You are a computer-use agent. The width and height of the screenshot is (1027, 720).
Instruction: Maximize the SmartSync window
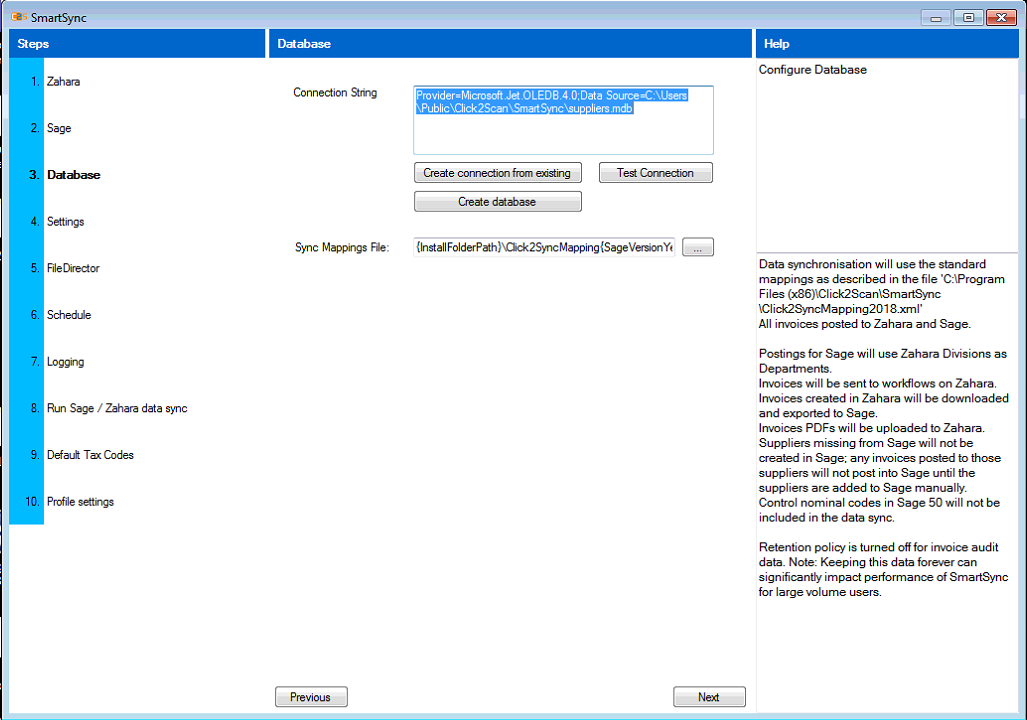coord(968,18)
